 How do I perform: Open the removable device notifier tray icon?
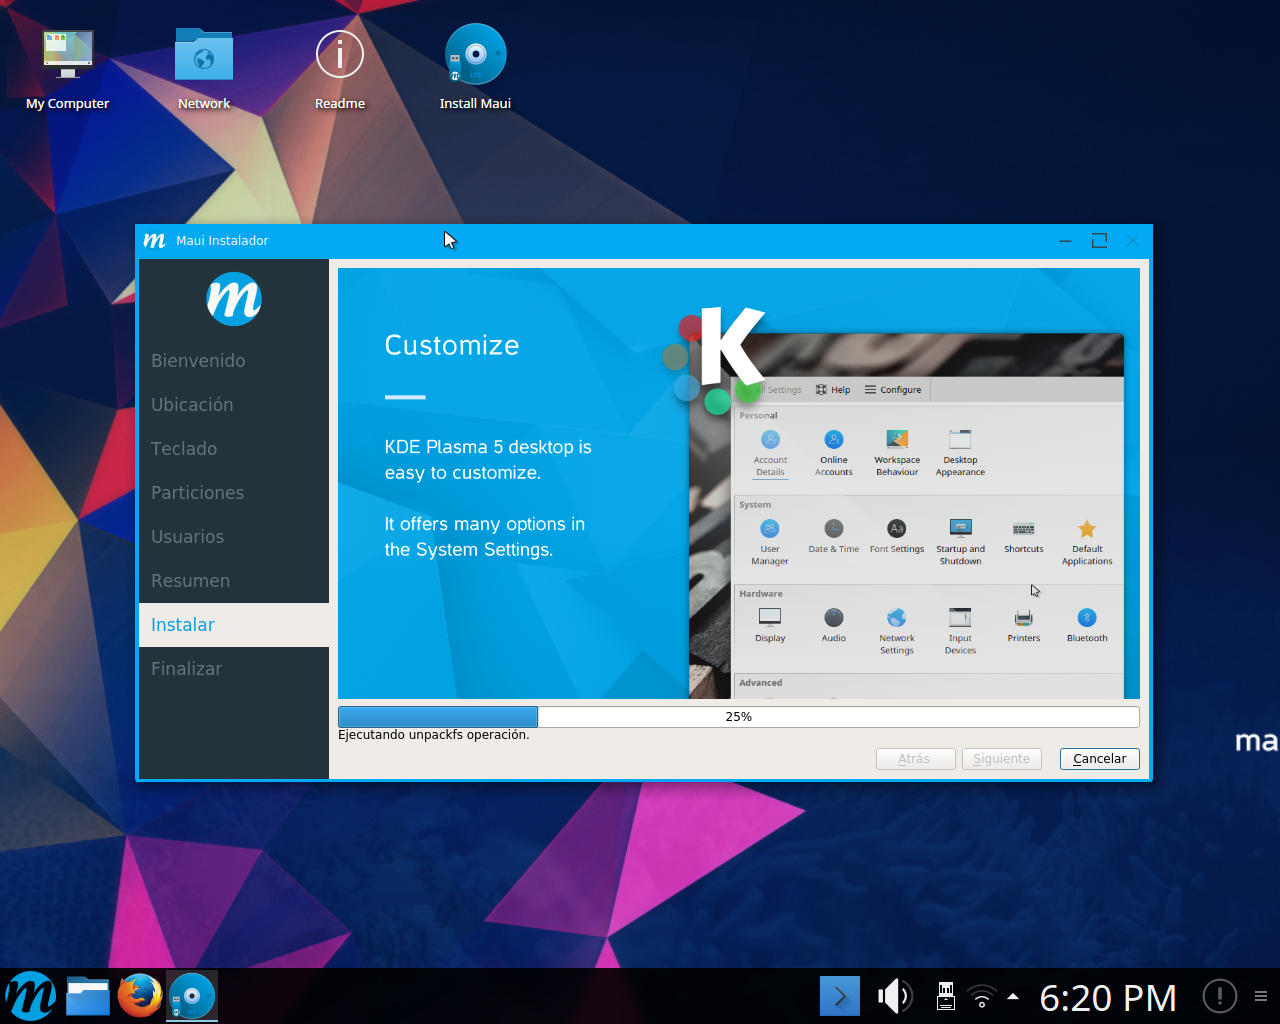(945, 996)
